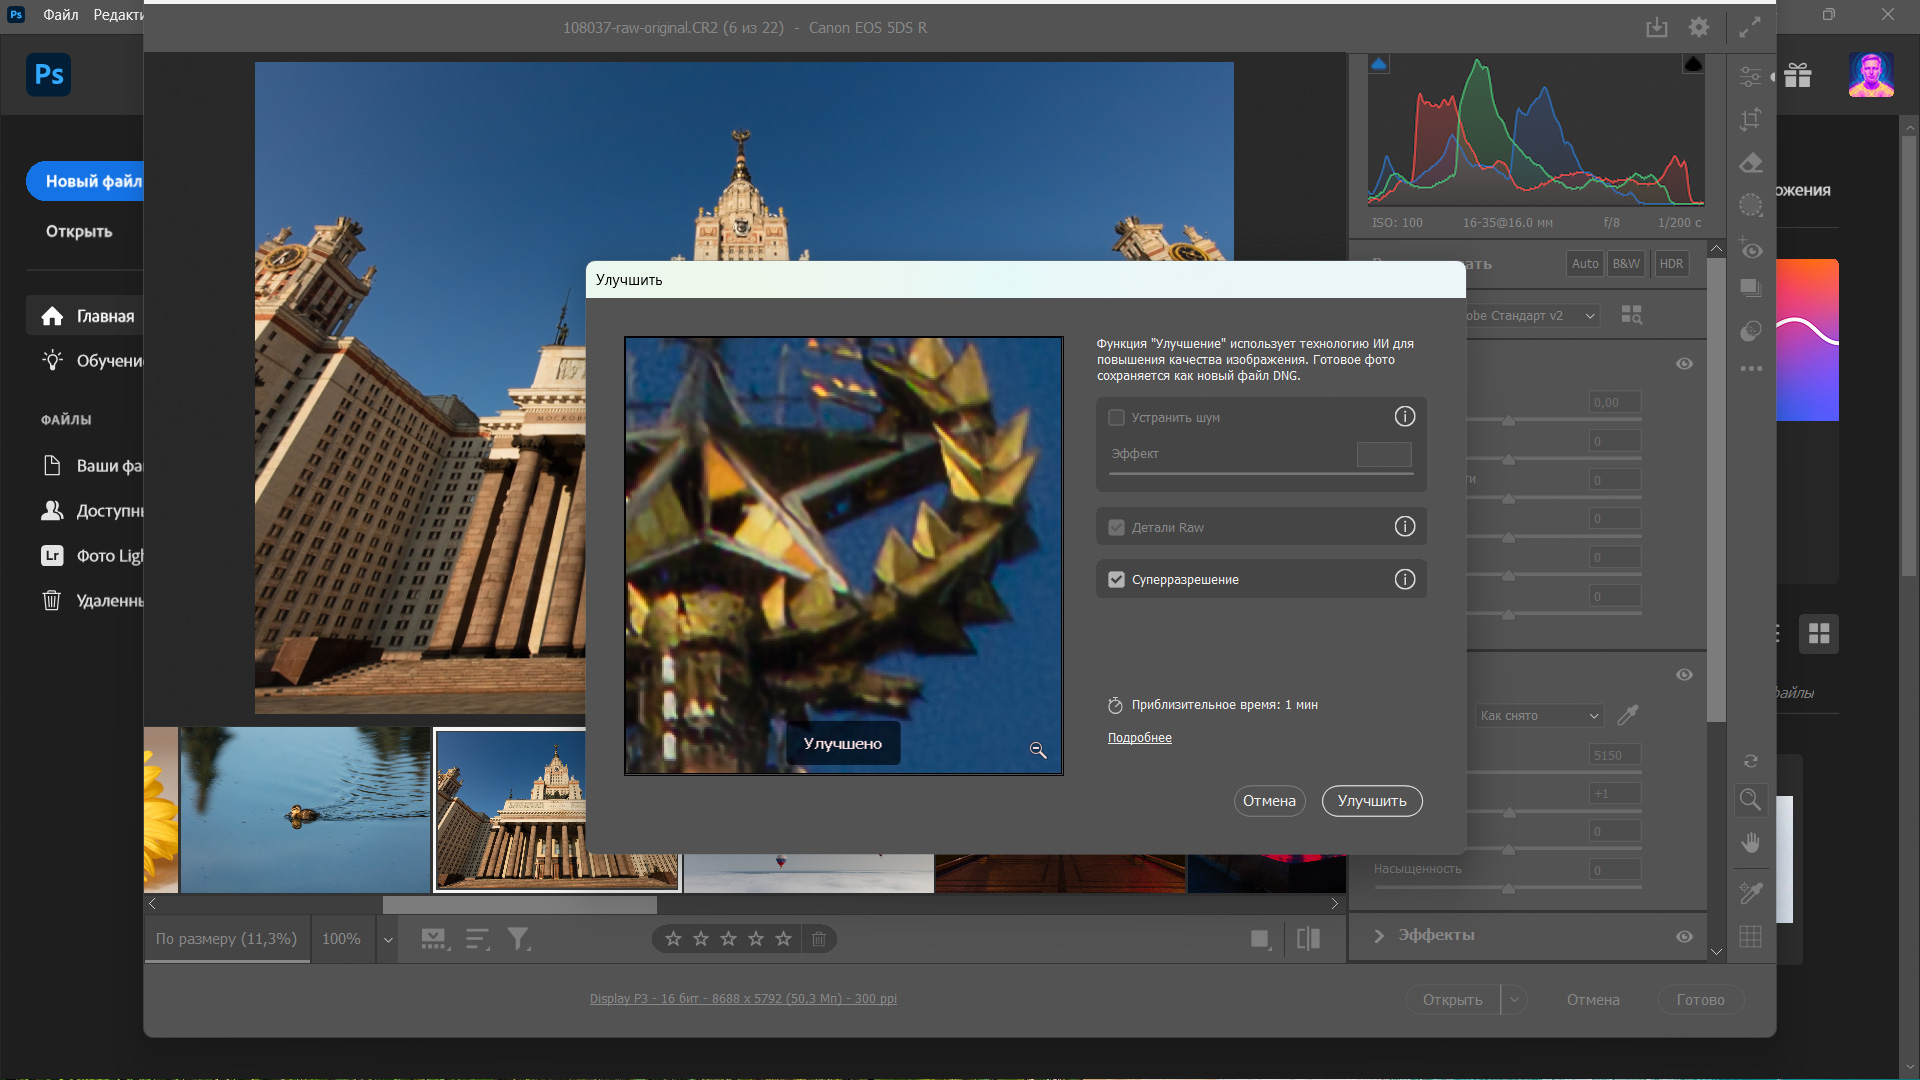
Task: Select the Crop and Rotate tool
Action: (x=1750, y=120)
